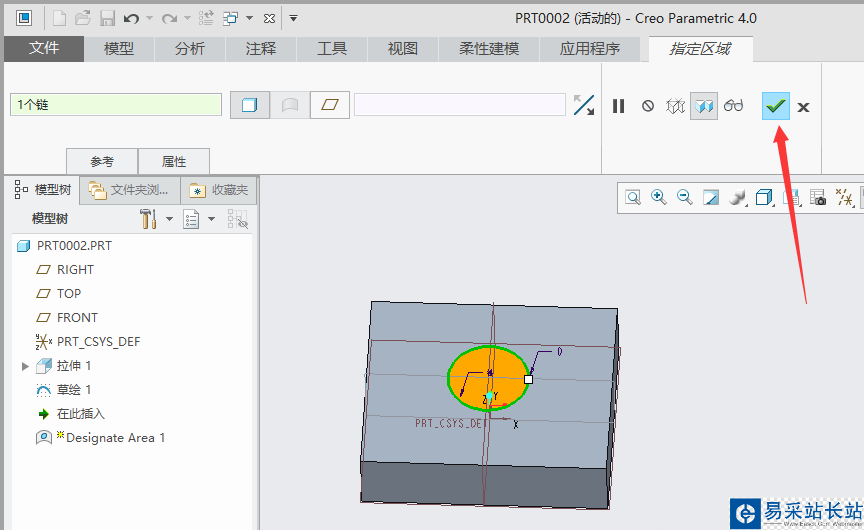
Task: Click the tree filter search icon
Action: (237, 219)
